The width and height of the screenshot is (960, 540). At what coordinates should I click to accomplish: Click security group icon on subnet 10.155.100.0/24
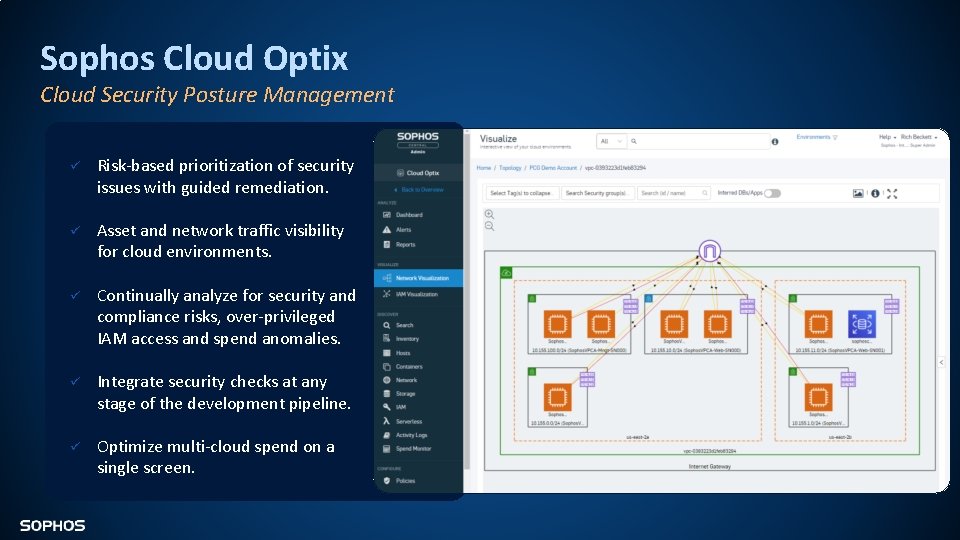tap(631, 306)
